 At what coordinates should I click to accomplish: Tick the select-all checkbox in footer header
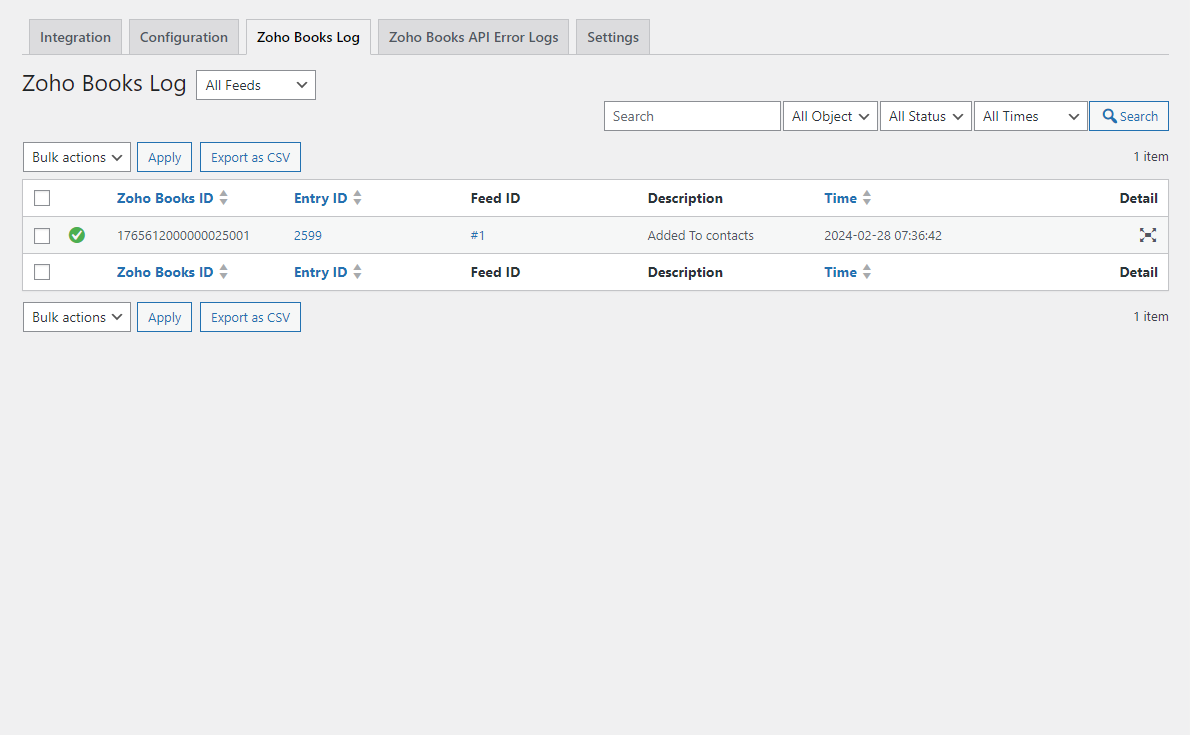(x=42, y=272)
